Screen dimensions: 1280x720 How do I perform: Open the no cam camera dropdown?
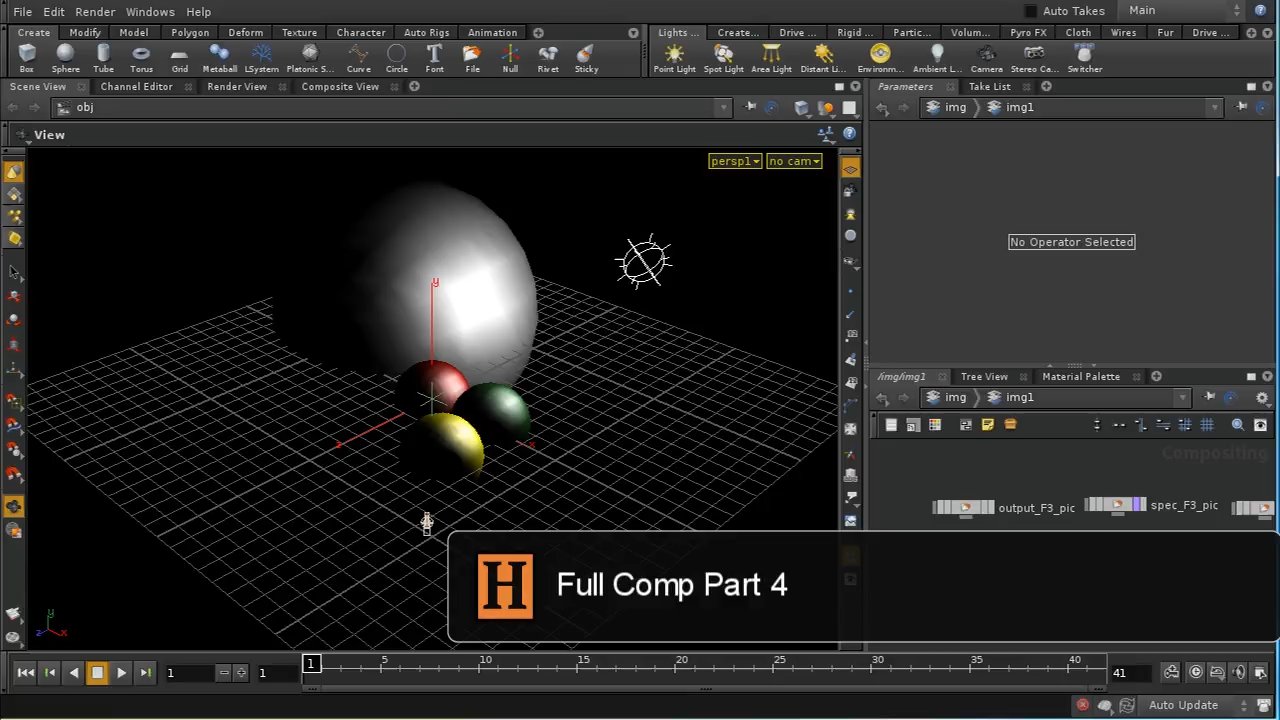click(793, 161)
